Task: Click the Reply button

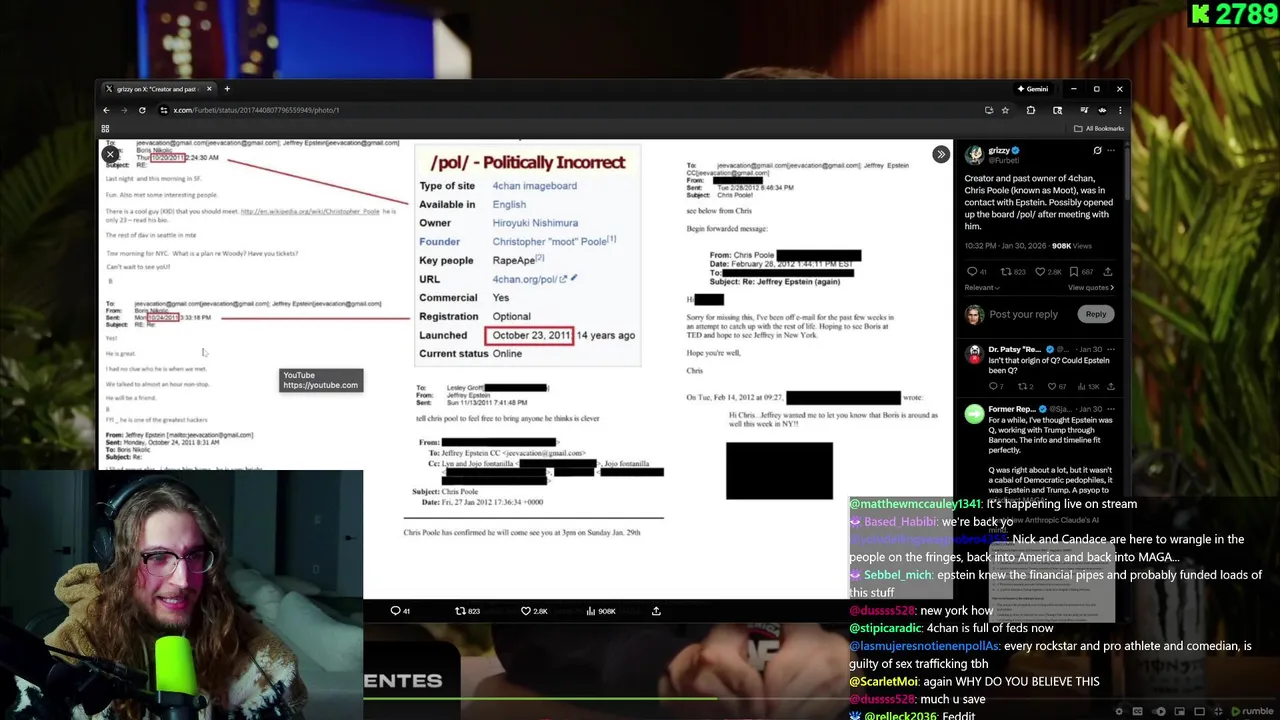Action: [1096, 314]
